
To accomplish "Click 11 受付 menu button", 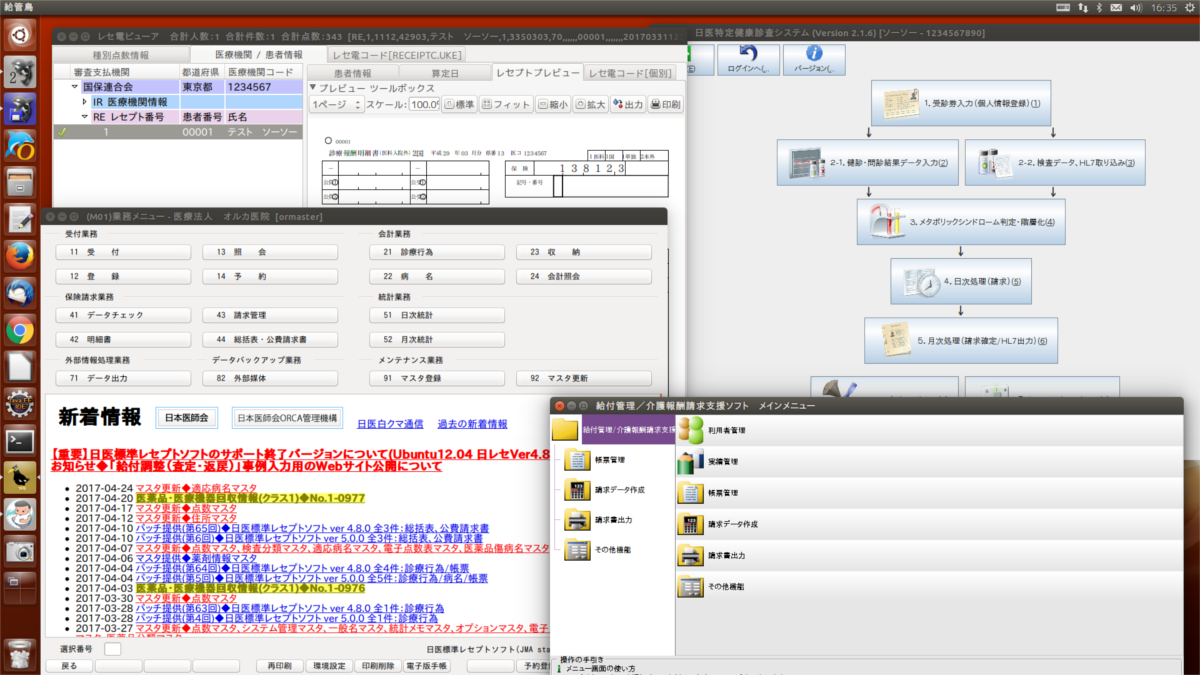I will coord(124,252).
